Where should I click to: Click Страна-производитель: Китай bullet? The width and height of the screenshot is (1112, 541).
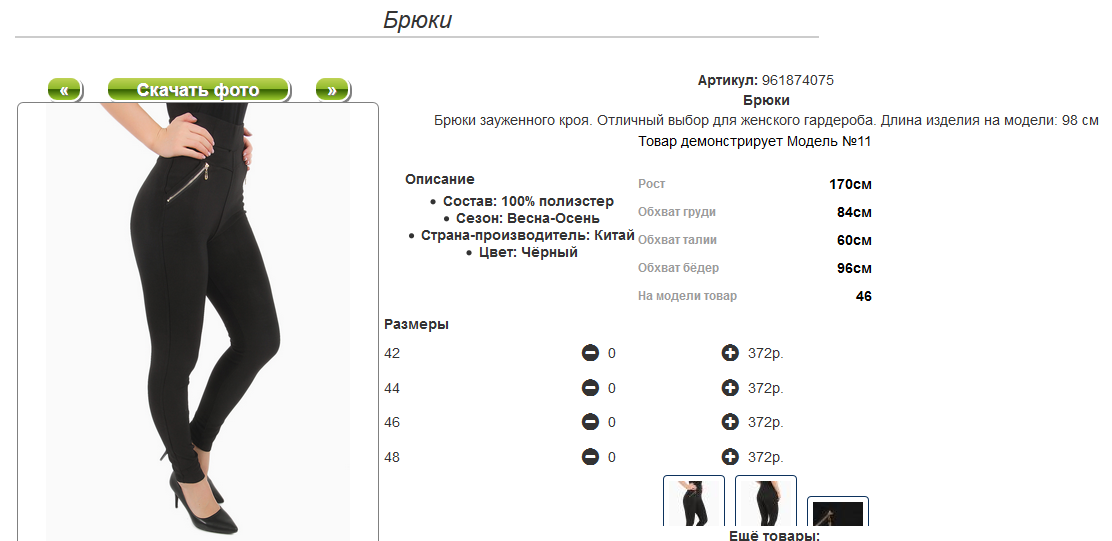[528, 235]
